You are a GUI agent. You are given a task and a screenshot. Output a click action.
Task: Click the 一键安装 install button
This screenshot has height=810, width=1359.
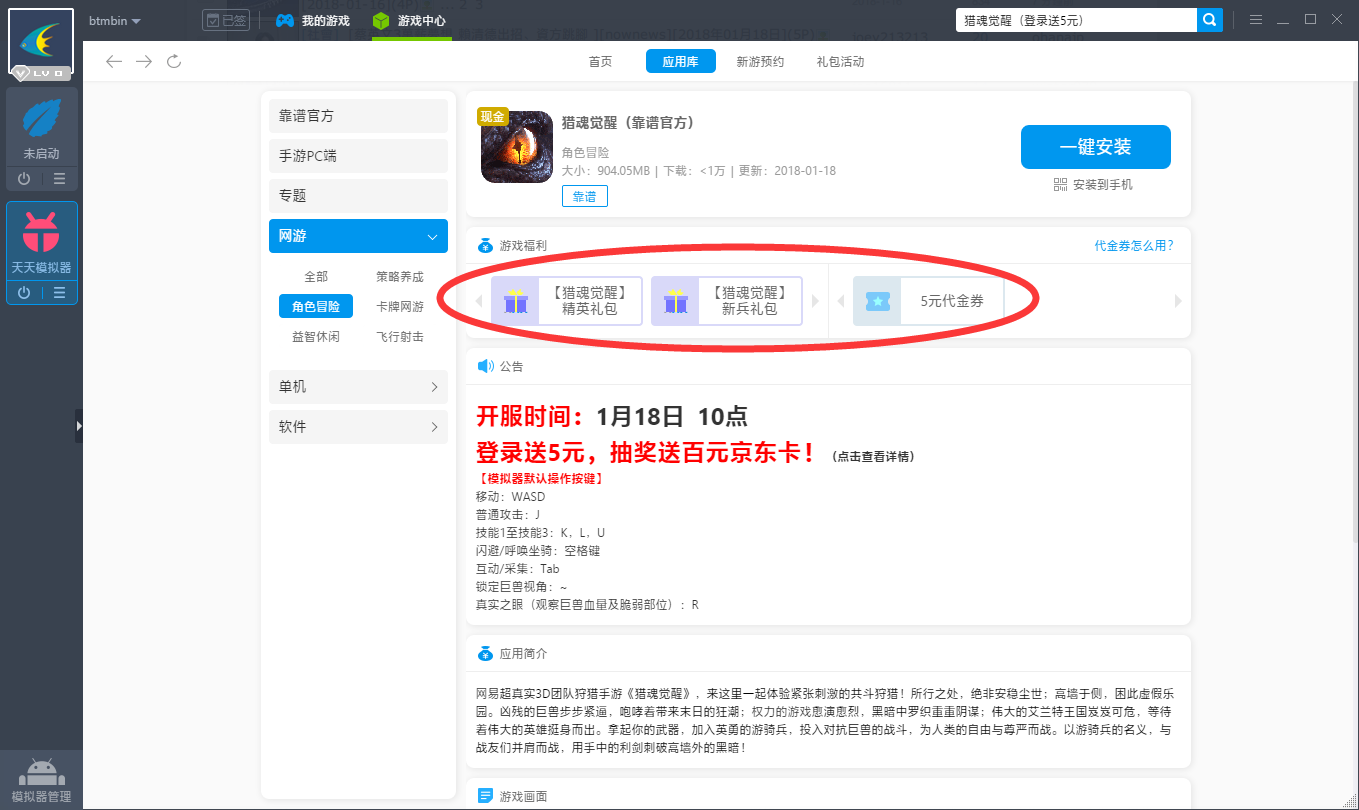(x=1095, y=147)
